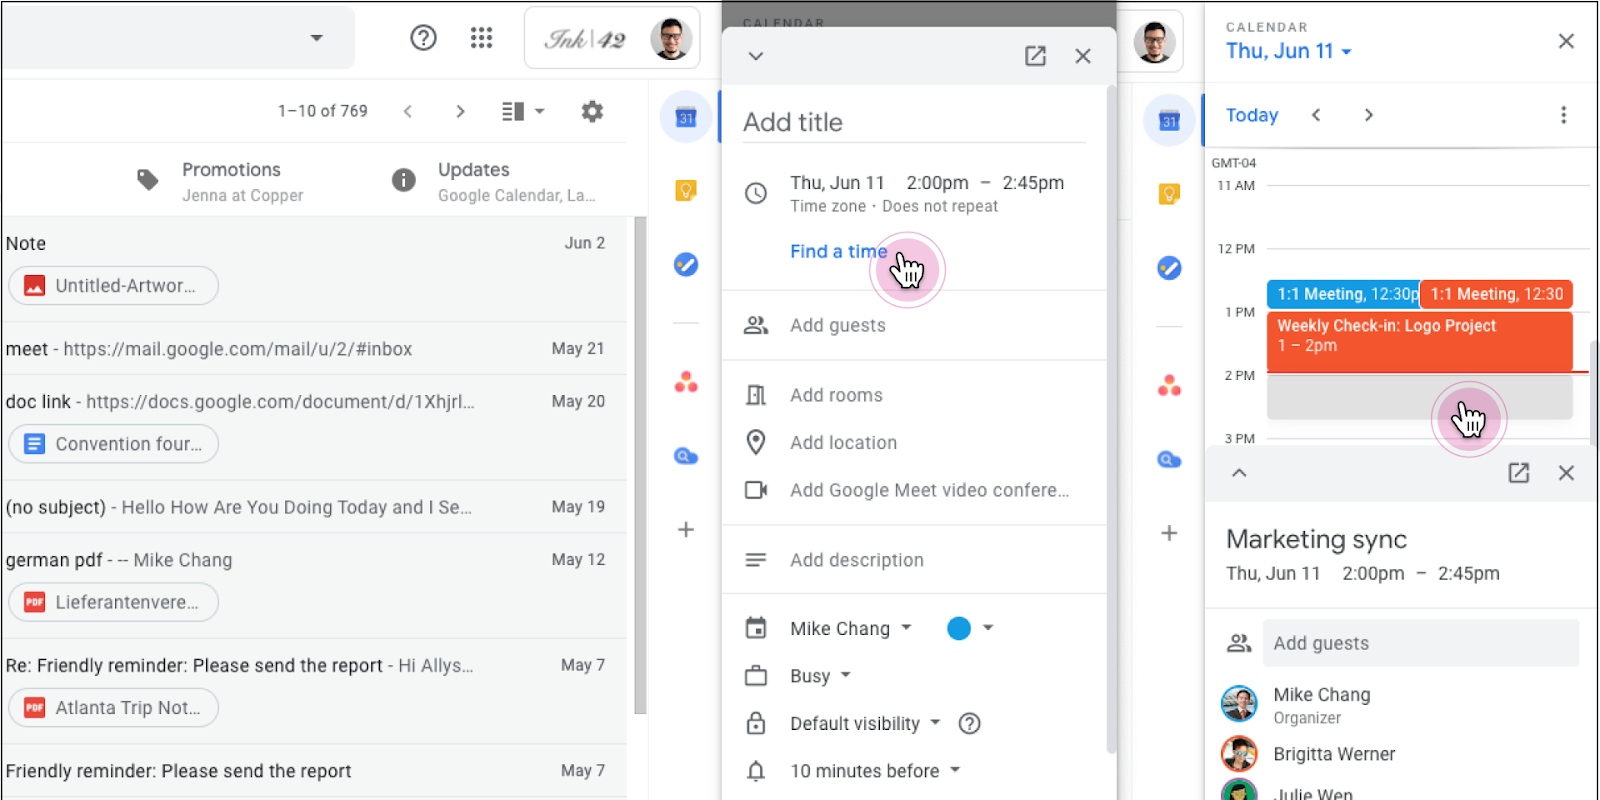Open Calendar in the middle side panel
The width and height of the screenshot is (1600, 800).
pyautogui.click(x=686, y=118)
